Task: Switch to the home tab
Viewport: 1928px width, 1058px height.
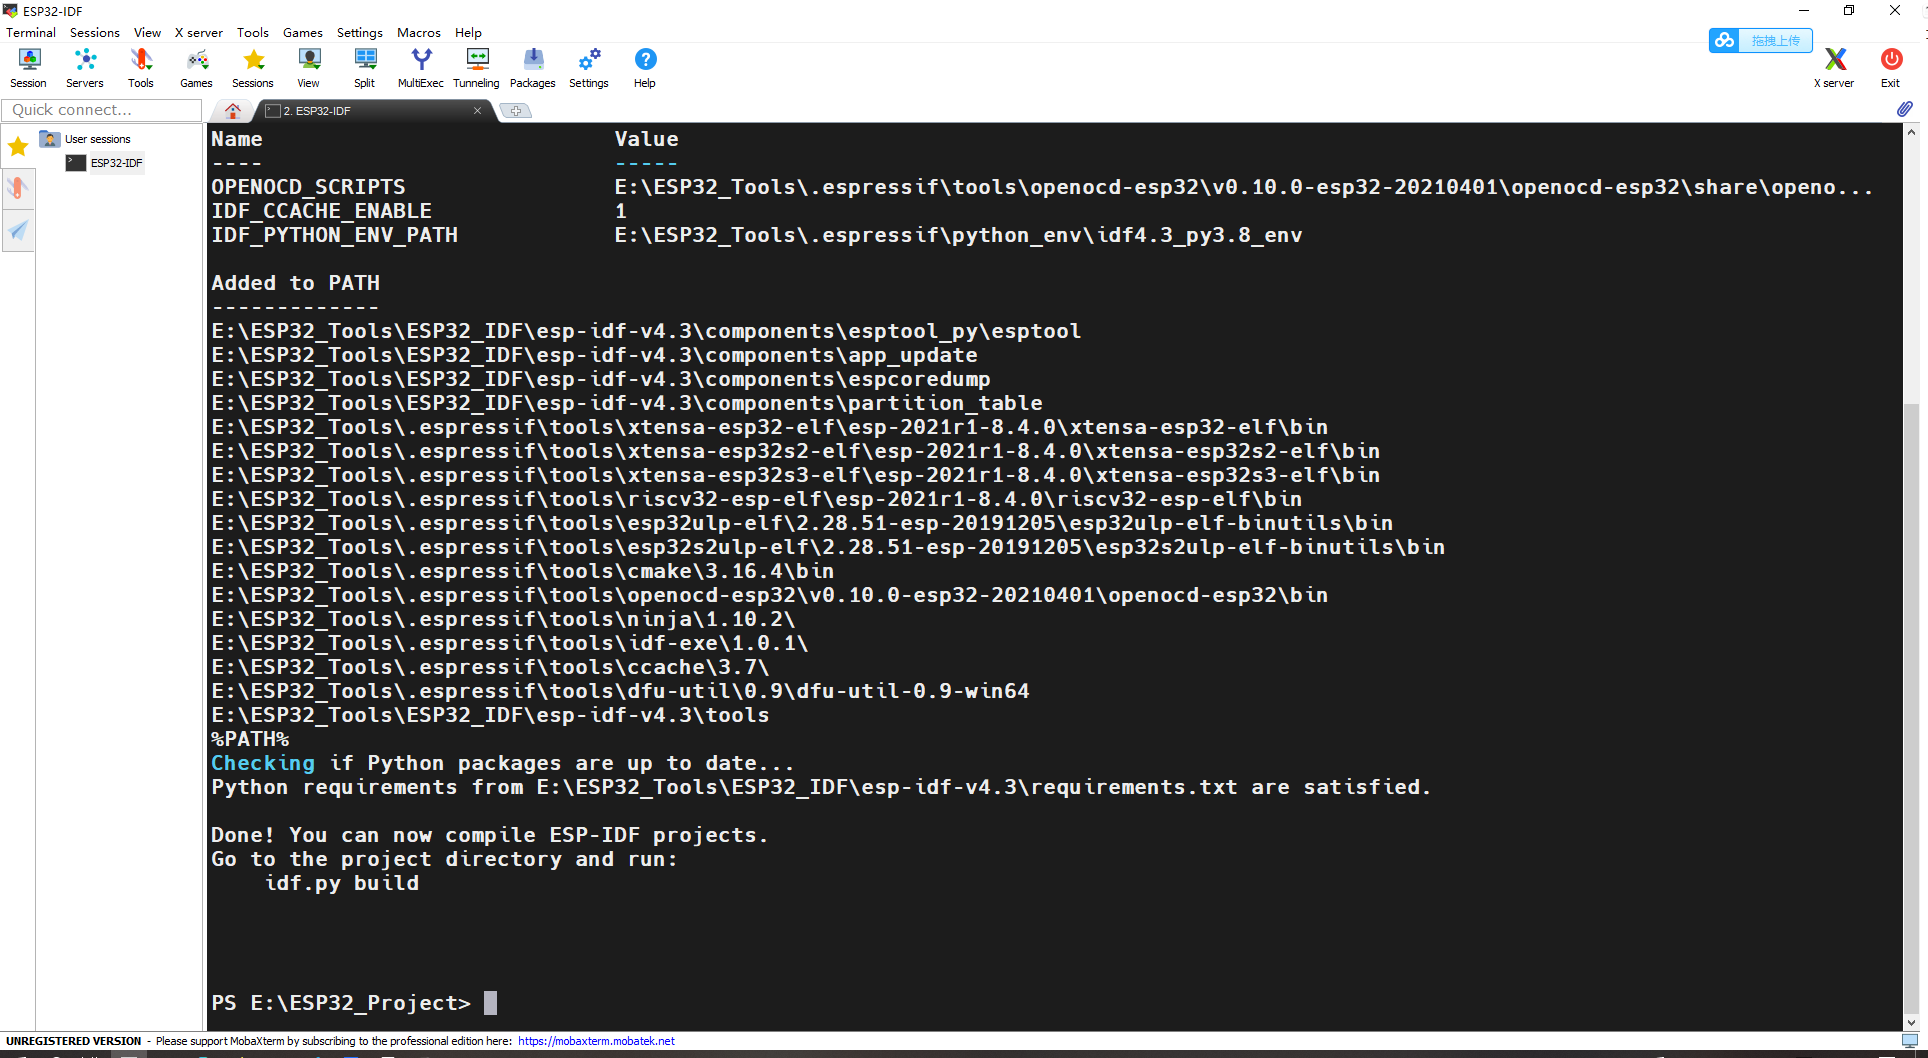Action: [x=232, y=110]
